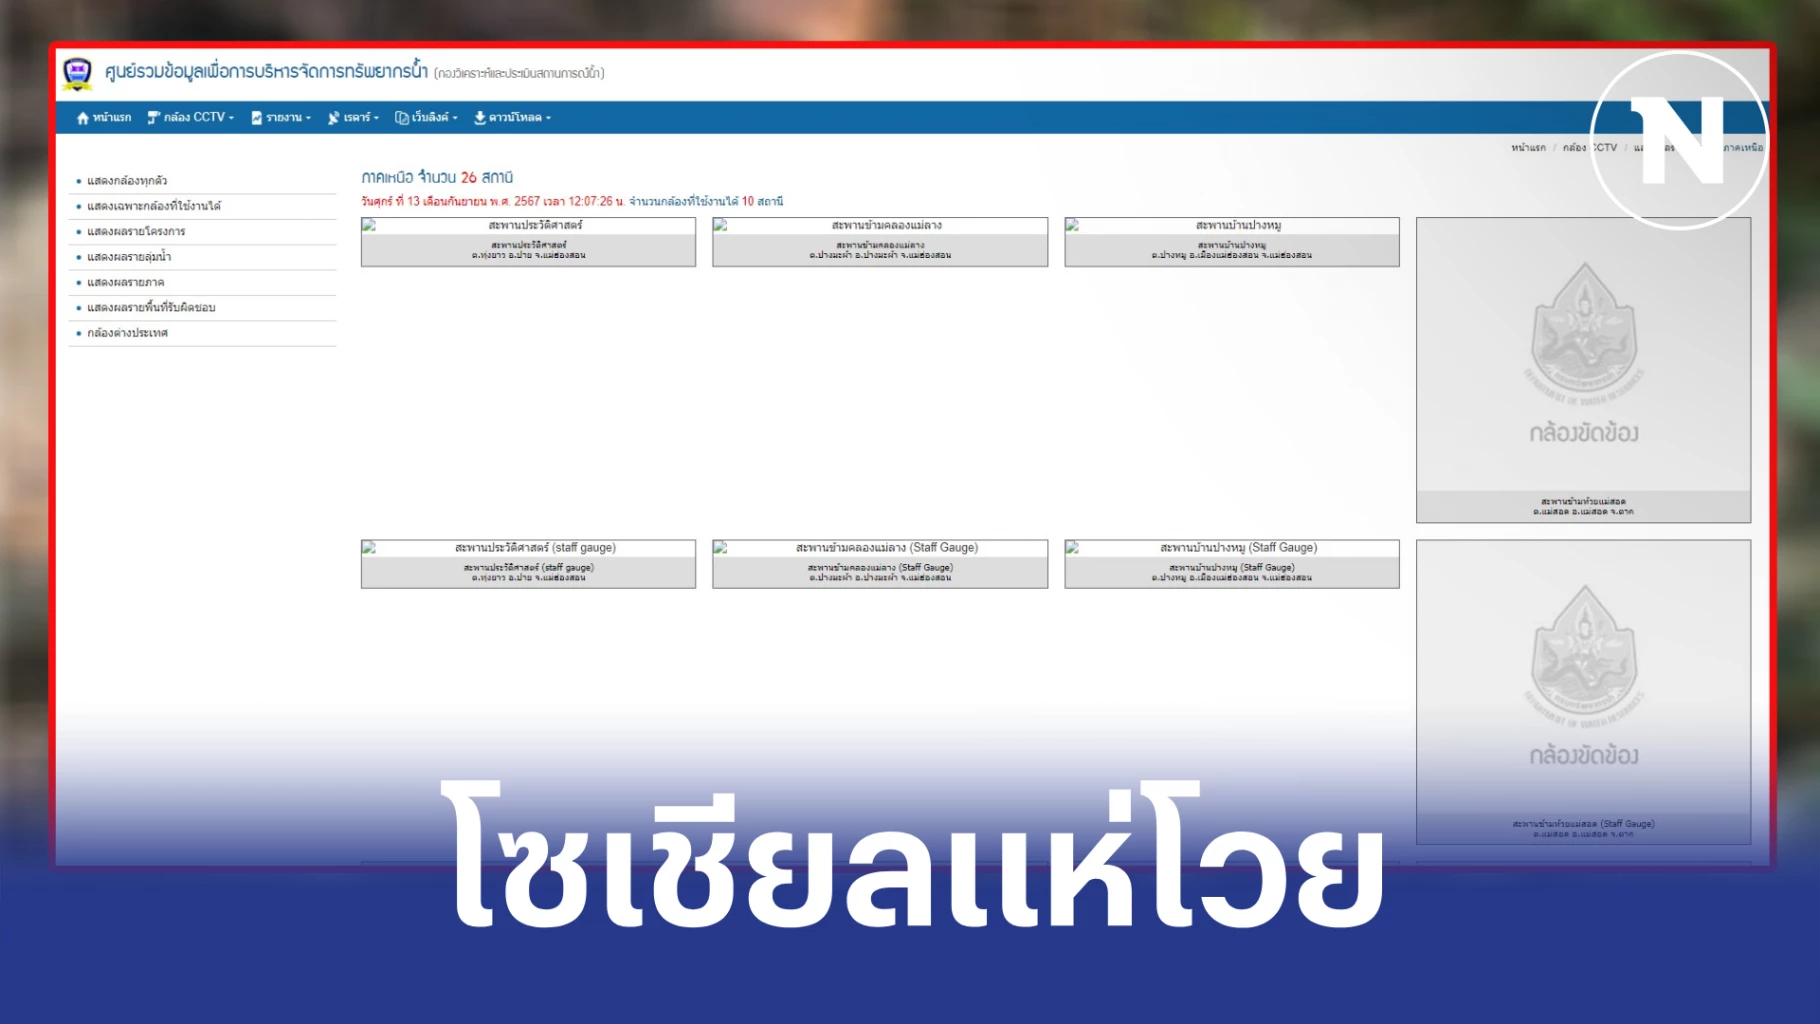Expand the กล้อง CCTV dropdown menu

198,118
